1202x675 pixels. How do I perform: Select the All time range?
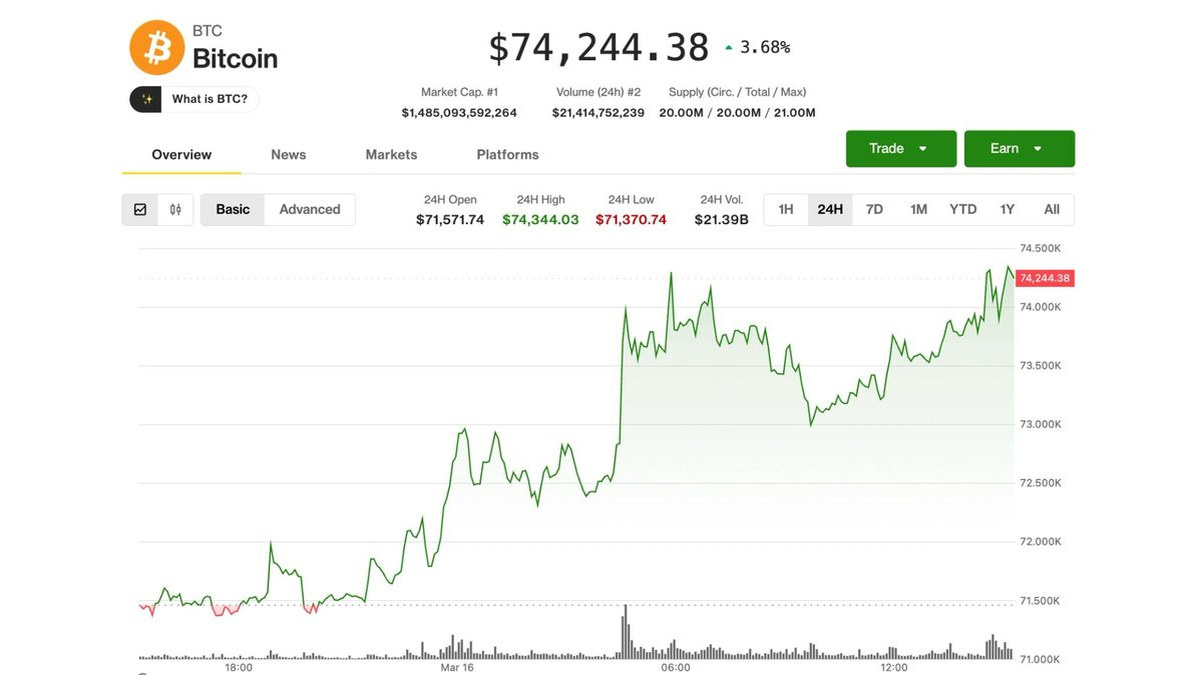[x=1051, y=209]
